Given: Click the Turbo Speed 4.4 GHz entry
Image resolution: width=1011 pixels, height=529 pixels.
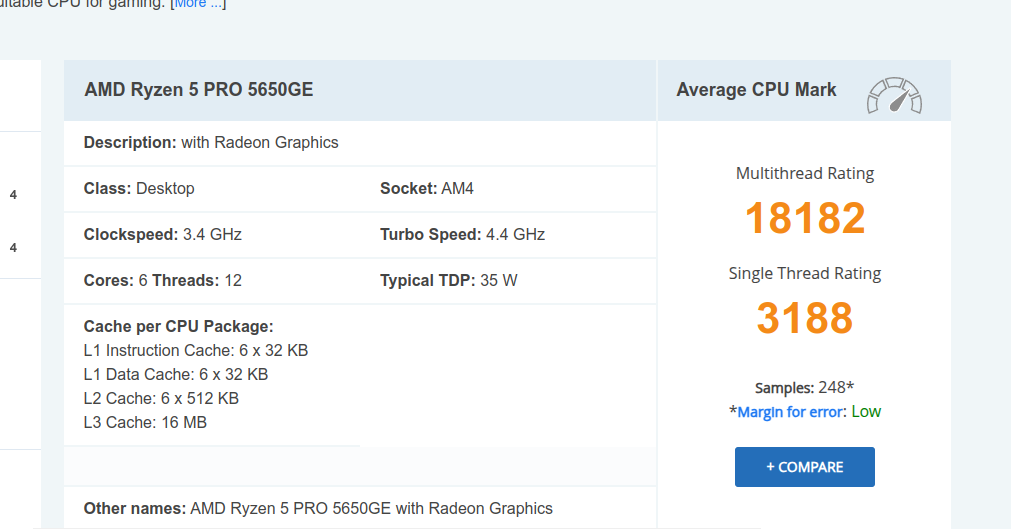Looking at the screenshot, I should tap(462, 235).
